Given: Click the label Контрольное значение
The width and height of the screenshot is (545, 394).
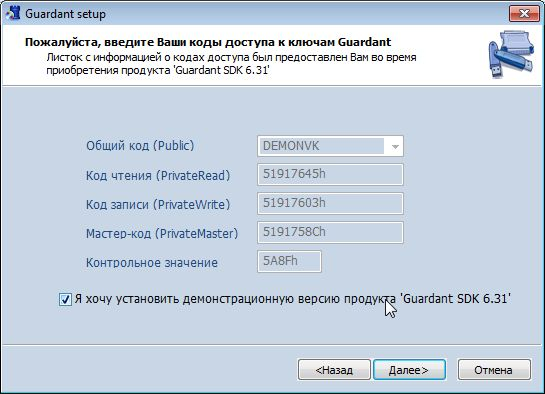Looking at the screenshot, I should point(152,263).
